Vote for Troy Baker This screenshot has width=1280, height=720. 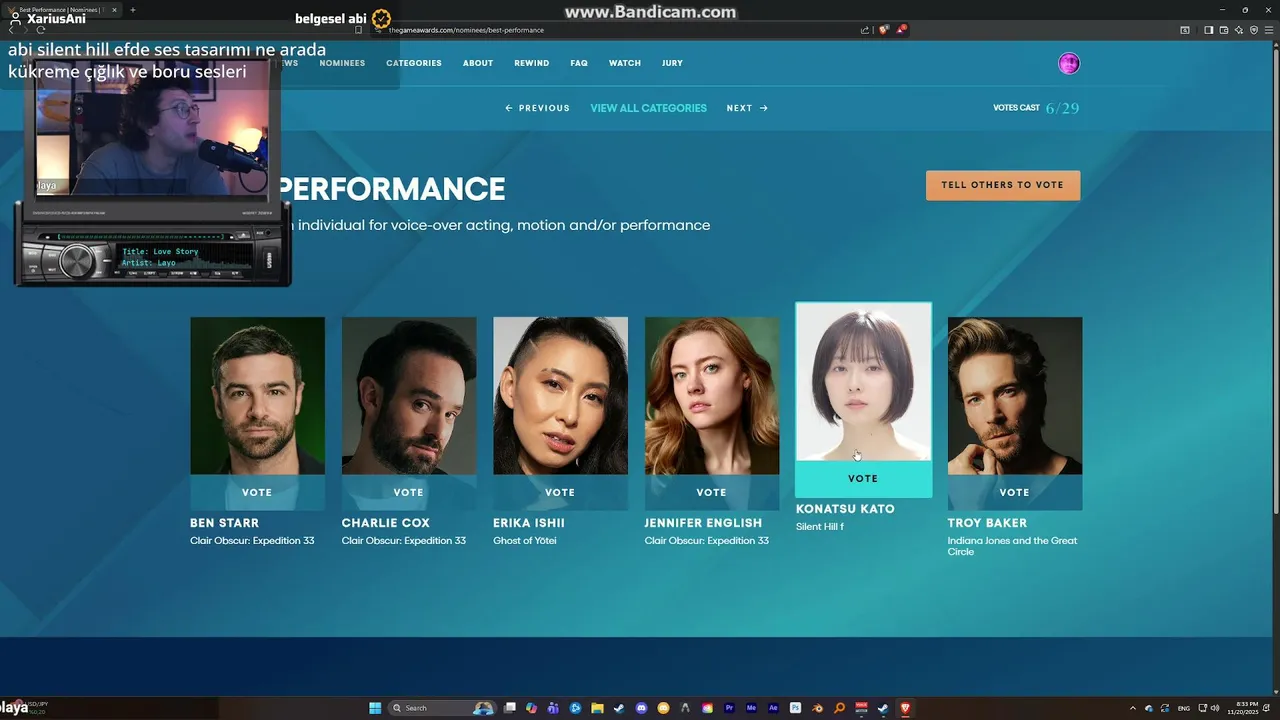[x=1015, y=492]
